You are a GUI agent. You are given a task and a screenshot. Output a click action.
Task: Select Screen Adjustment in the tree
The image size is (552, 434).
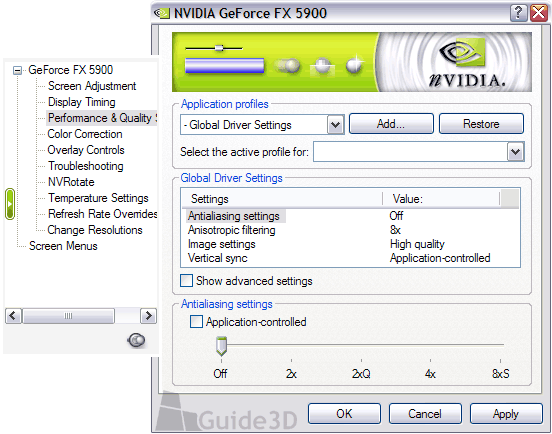point(92,86)
